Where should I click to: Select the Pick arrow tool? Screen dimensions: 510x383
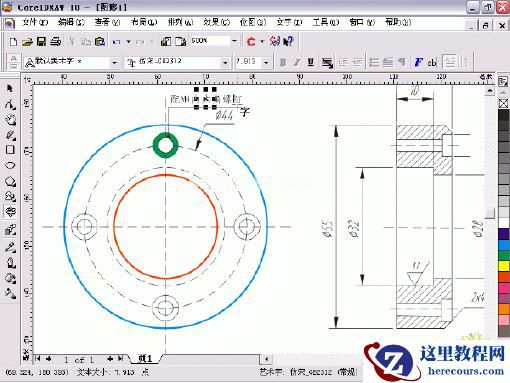(x=10, y=88)
